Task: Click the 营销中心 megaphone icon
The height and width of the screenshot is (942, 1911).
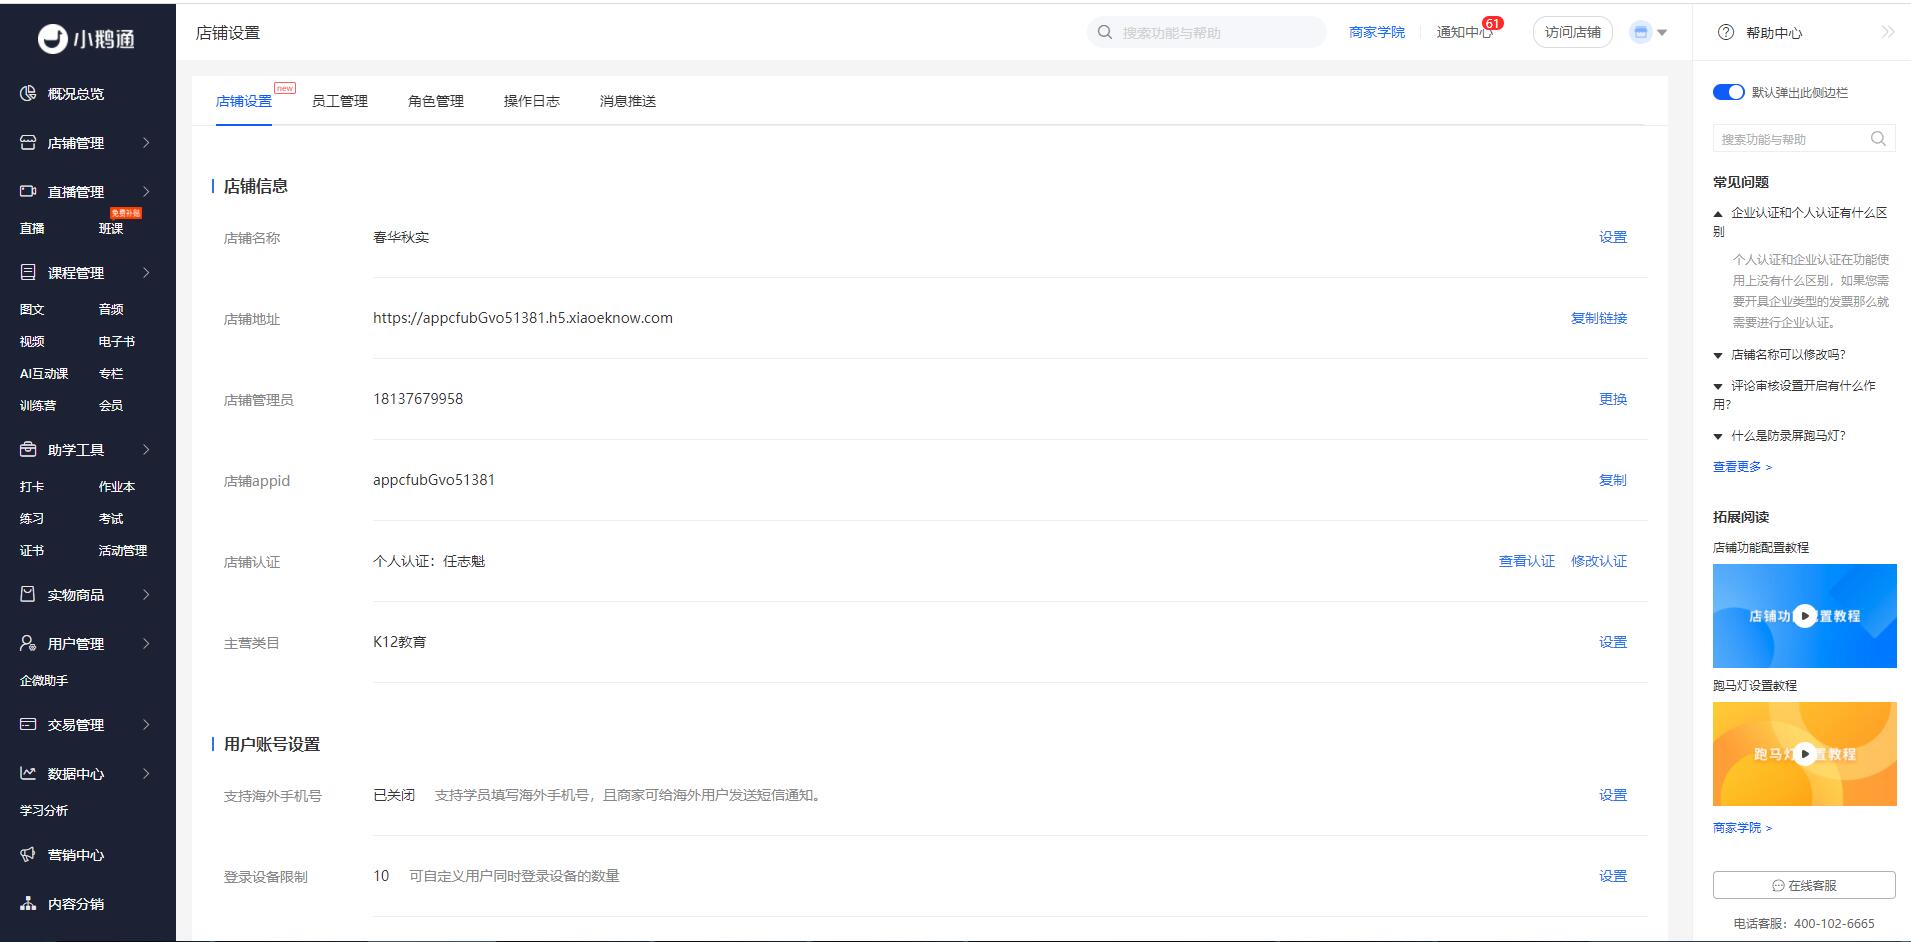Action: pyautogui.click(x=28, y=855)
